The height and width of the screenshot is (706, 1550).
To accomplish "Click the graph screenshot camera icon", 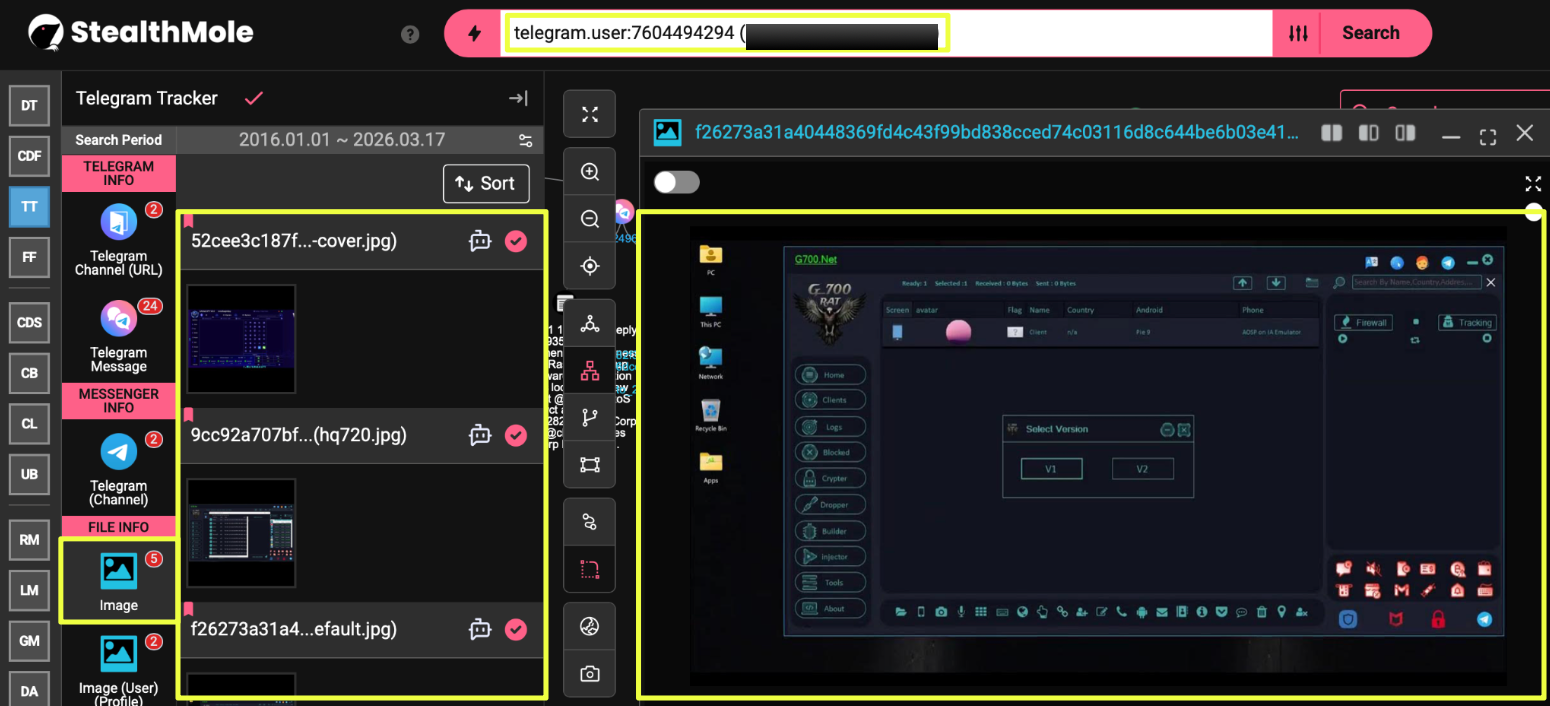I will [x=590, y=673].
